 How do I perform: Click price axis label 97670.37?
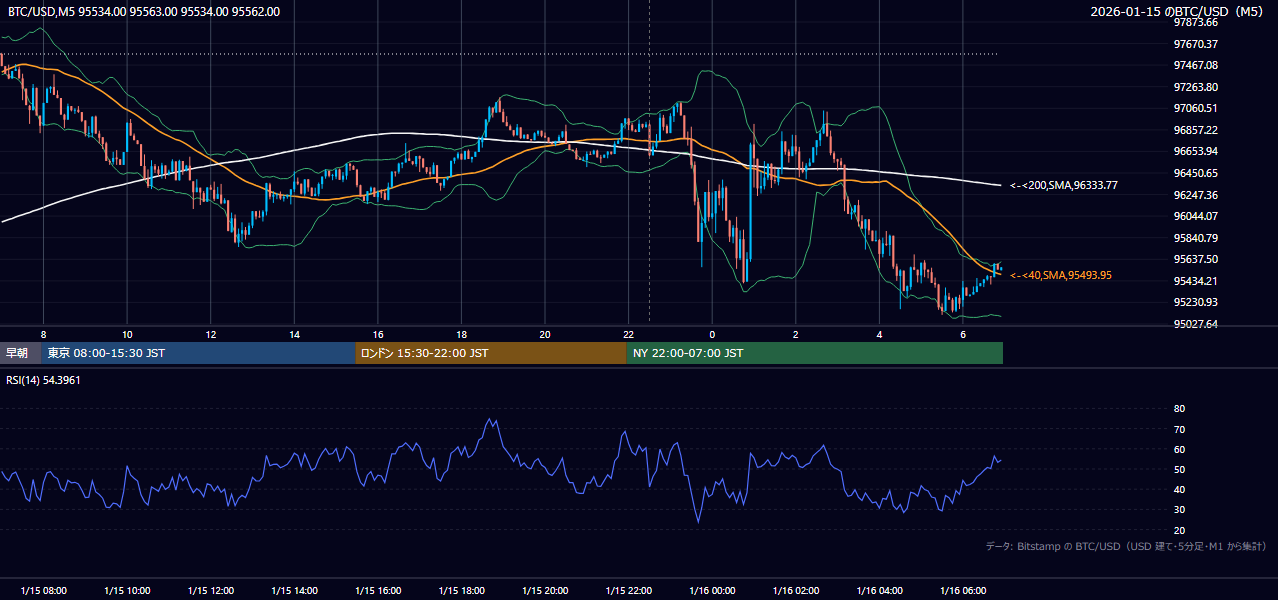[1195, 44]
